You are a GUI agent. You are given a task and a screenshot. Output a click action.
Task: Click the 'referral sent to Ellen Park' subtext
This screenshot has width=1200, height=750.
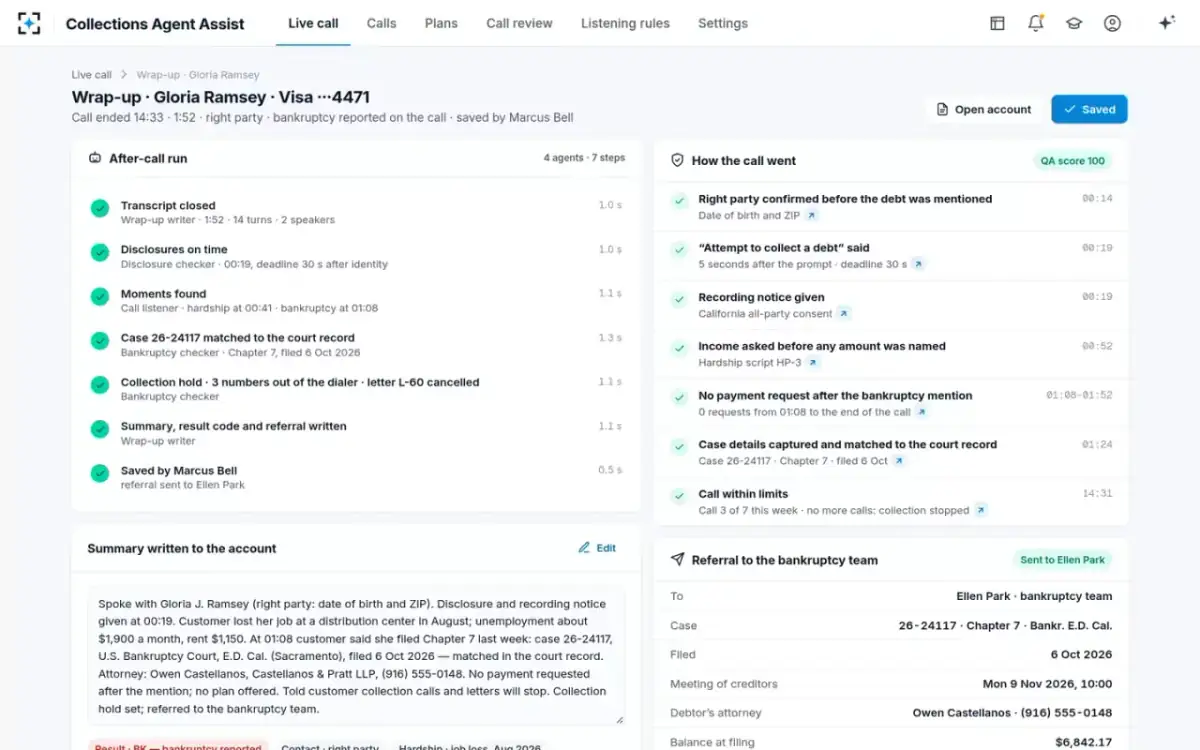click(183, 485)
